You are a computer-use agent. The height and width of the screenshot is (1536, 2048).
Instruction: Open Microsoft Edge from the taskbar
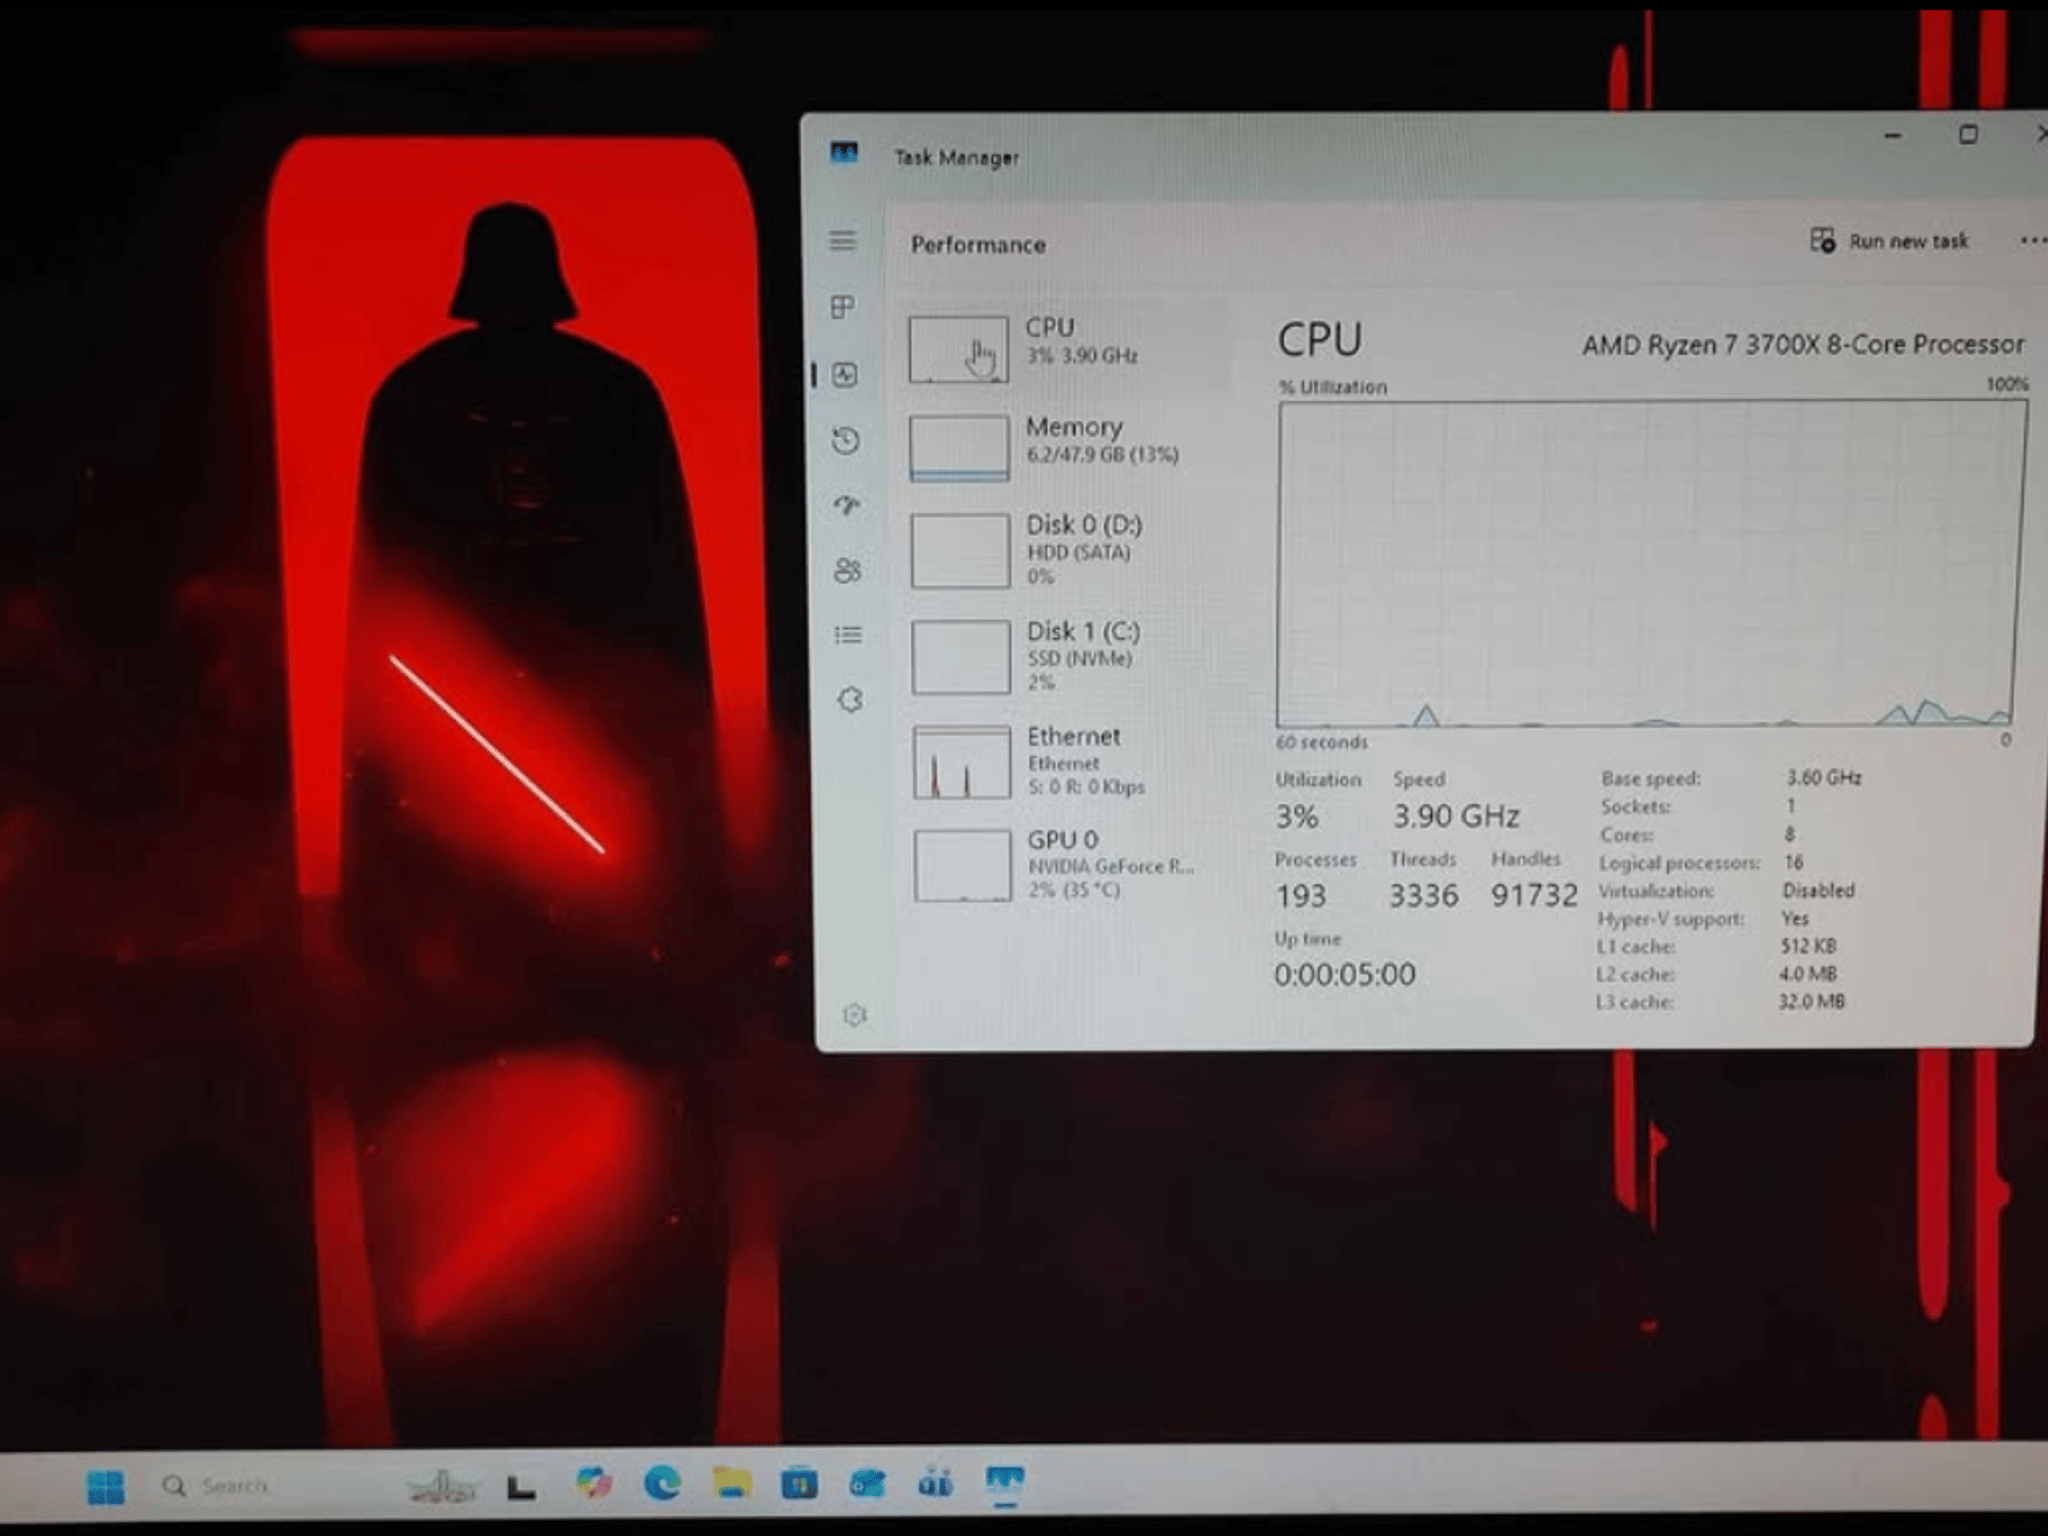(662, 1483)
